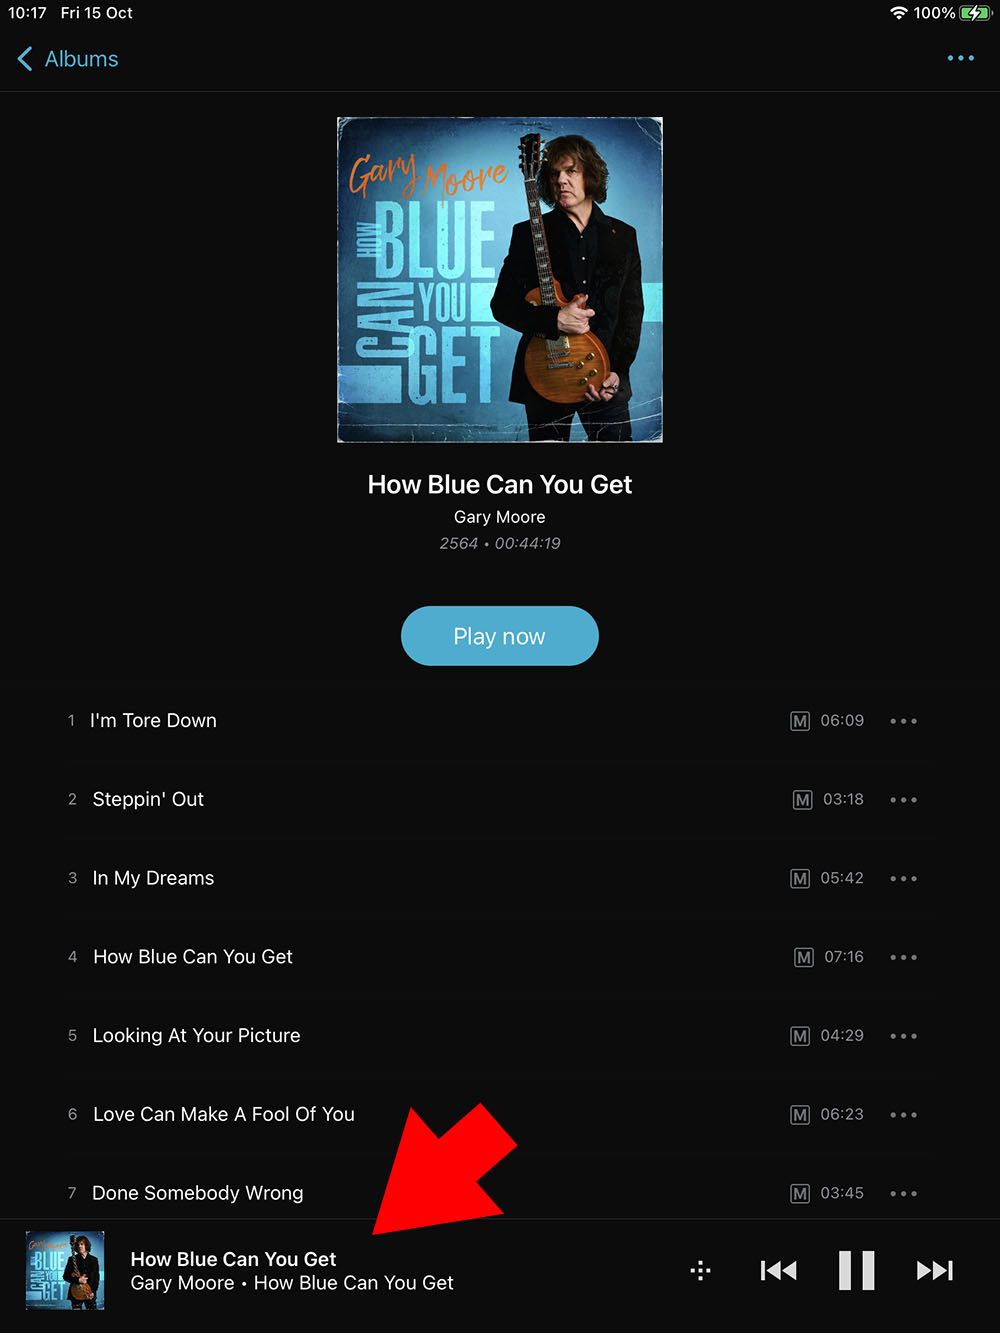Play track Steppin' Out
This screenshot has width=1000, height=1333.
coord(148,799)
